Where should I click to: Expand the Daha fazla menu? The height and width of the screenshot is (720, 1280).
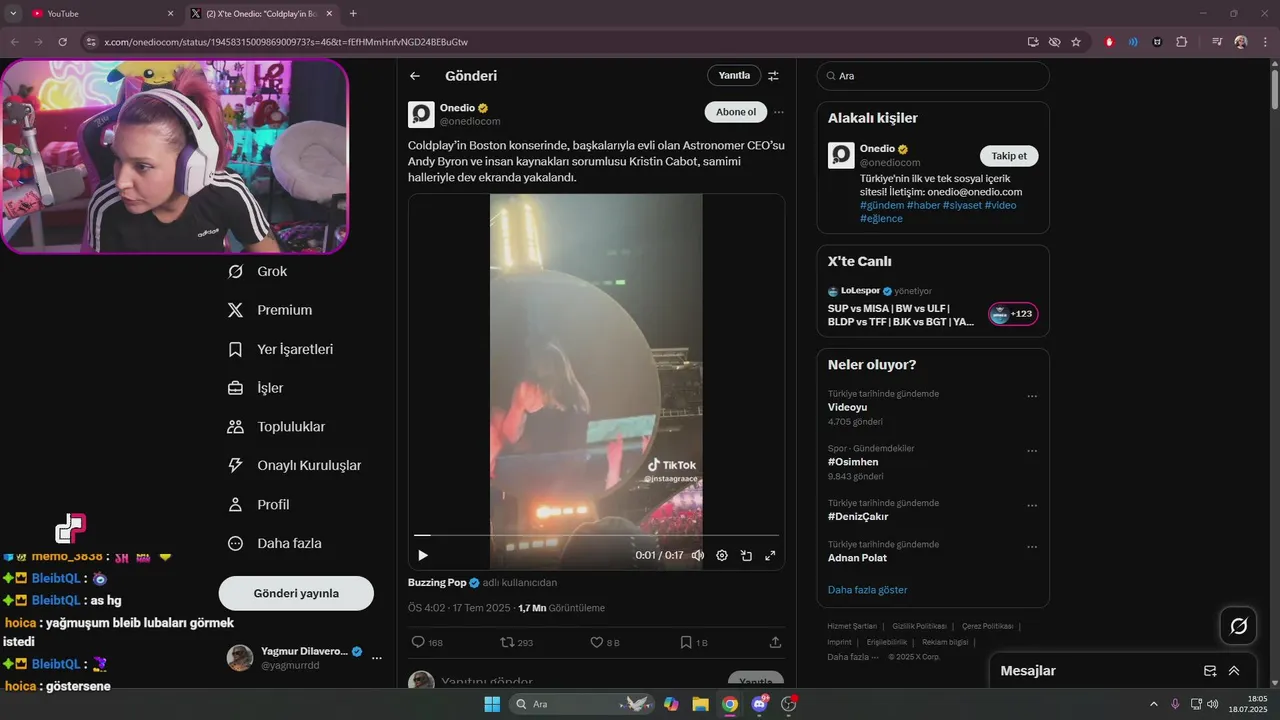click(275, 543)
